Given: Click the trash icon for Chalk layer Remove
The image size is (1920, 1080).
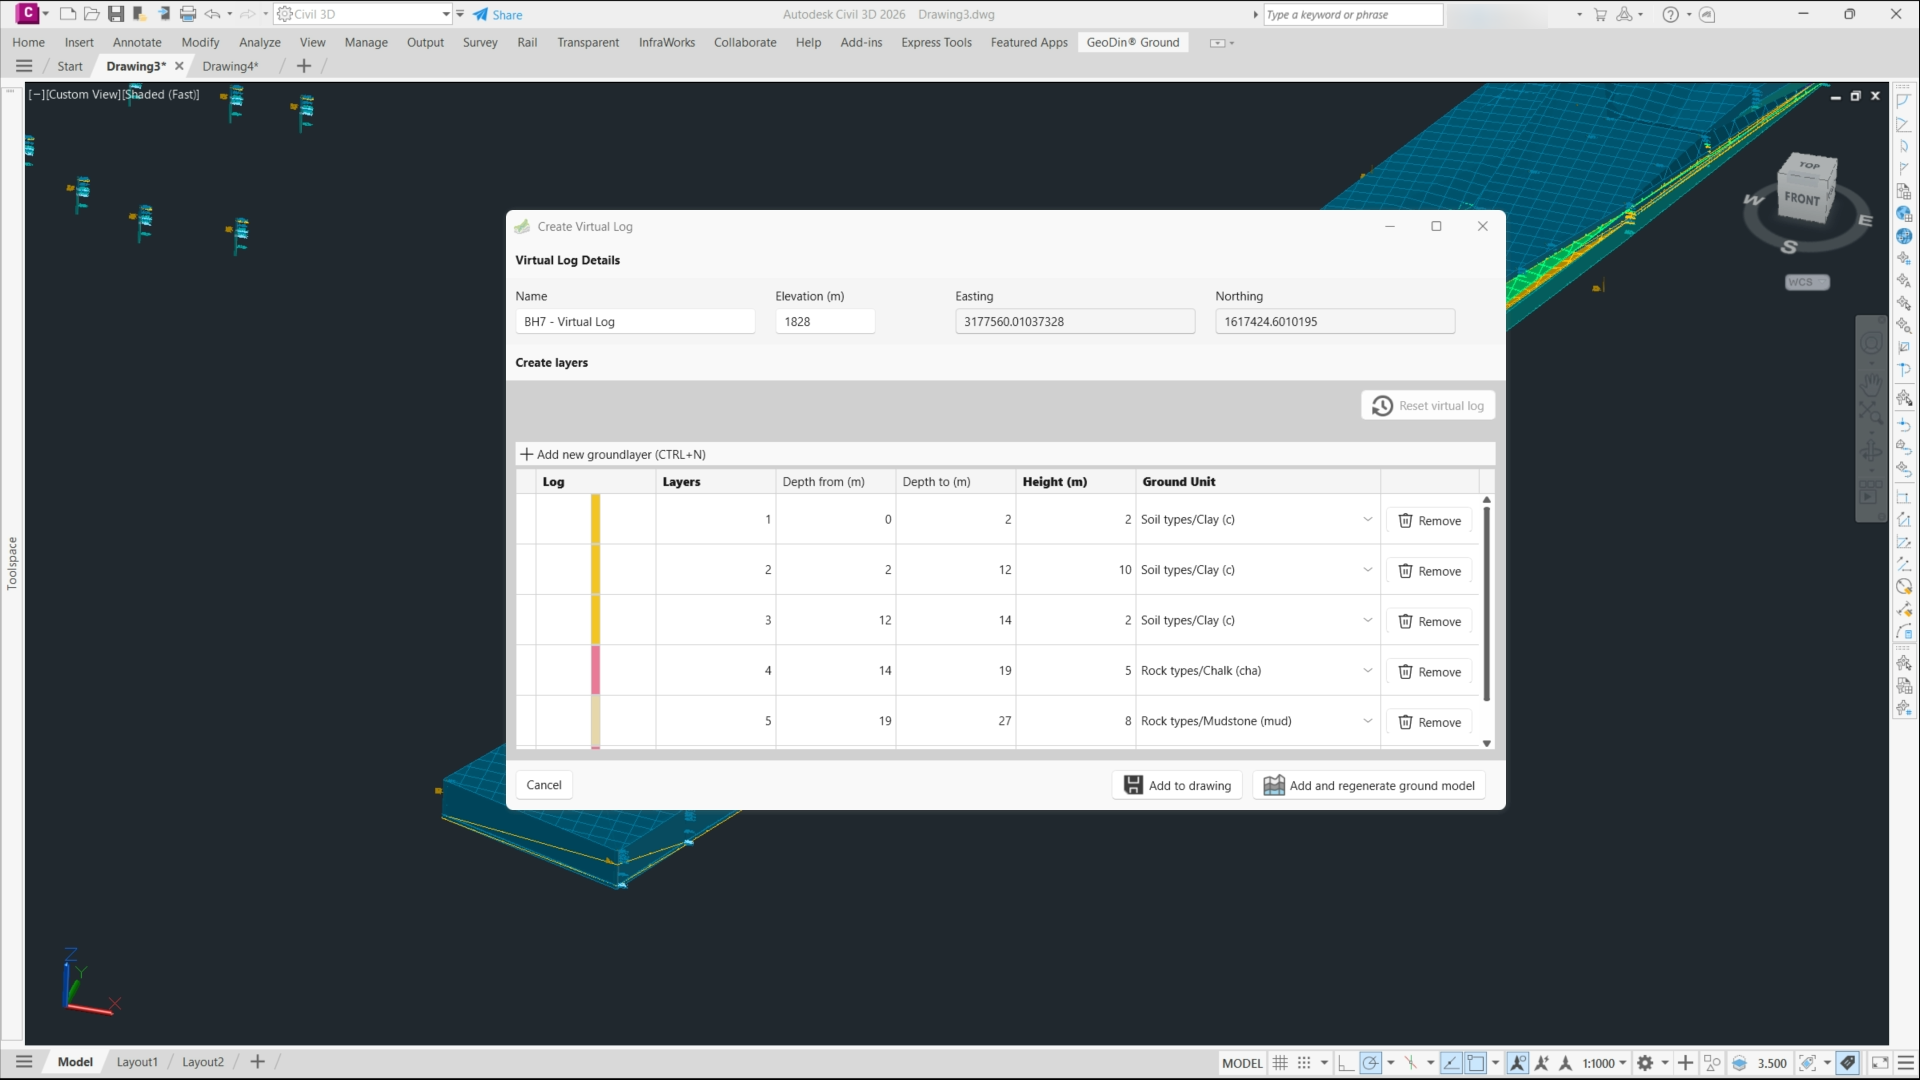Looking at the screenshot, I should tap(1405, 672).
